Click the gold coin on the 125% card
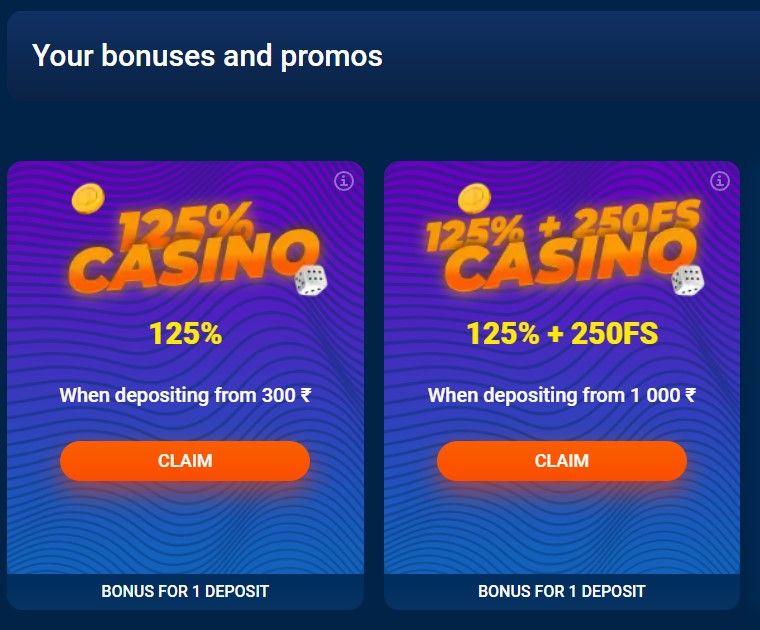This screenshot has height=630, width=760. [x=88, y=199]
